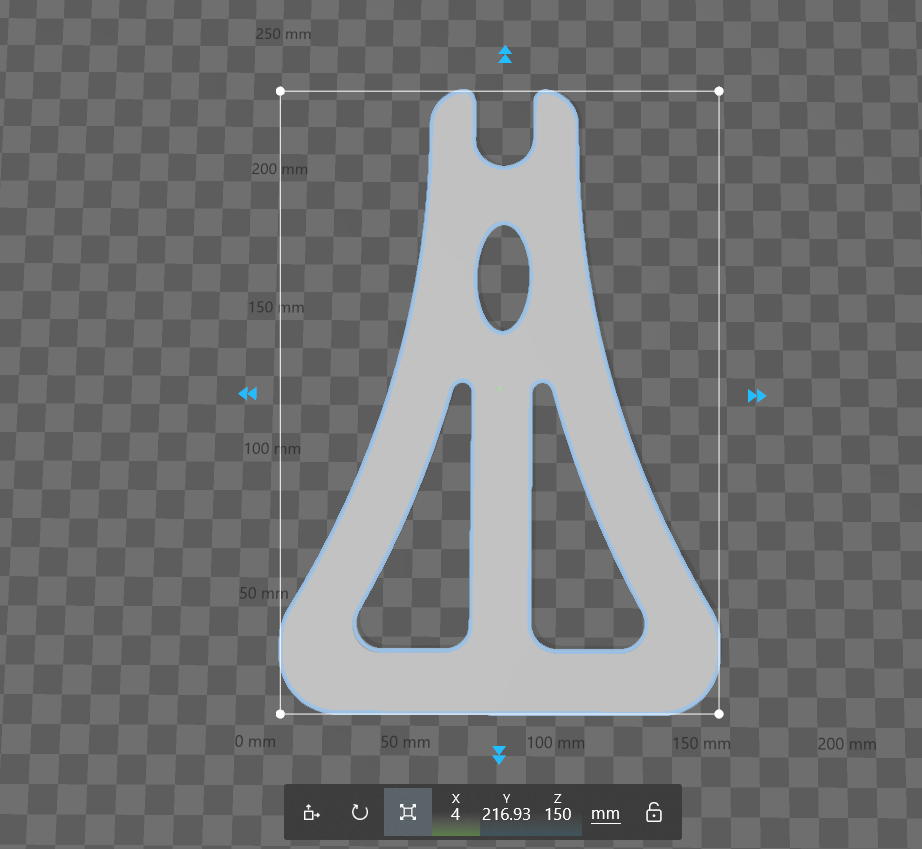Select the Scale tool icon
Screen dimensions: 922x849
(x=407, y=813)
